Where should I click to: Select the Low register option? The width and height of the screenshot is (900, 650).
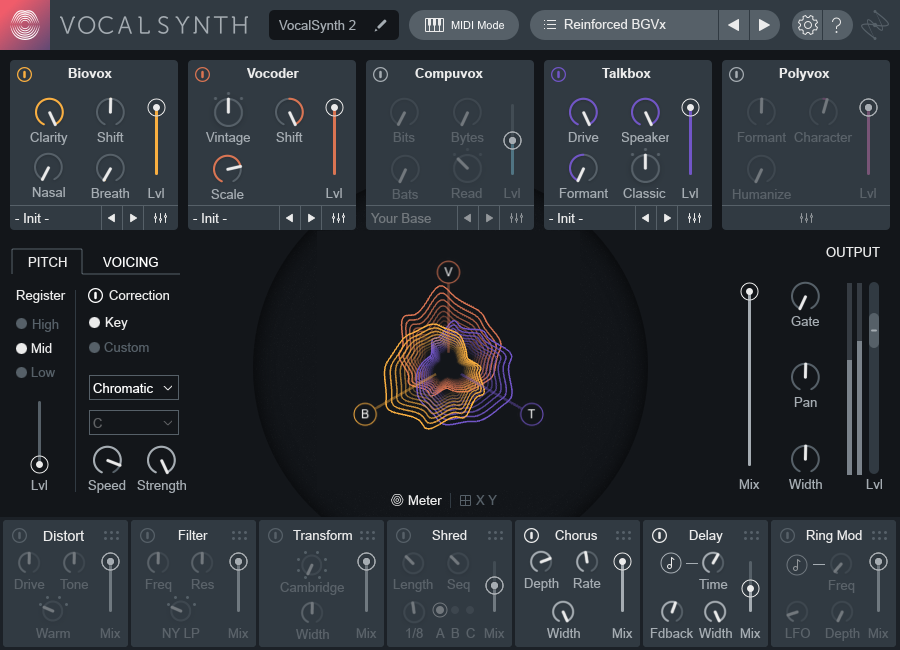[x=36, y=373]
